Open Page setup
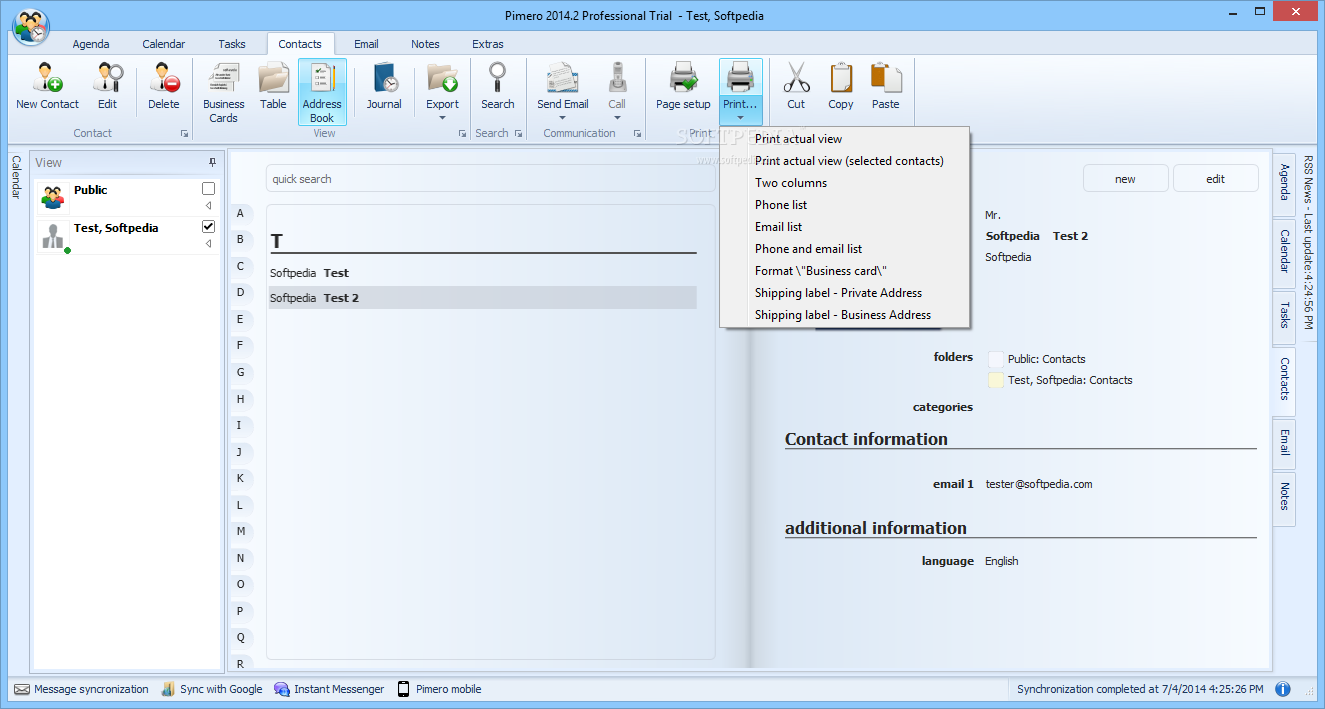 683,85
